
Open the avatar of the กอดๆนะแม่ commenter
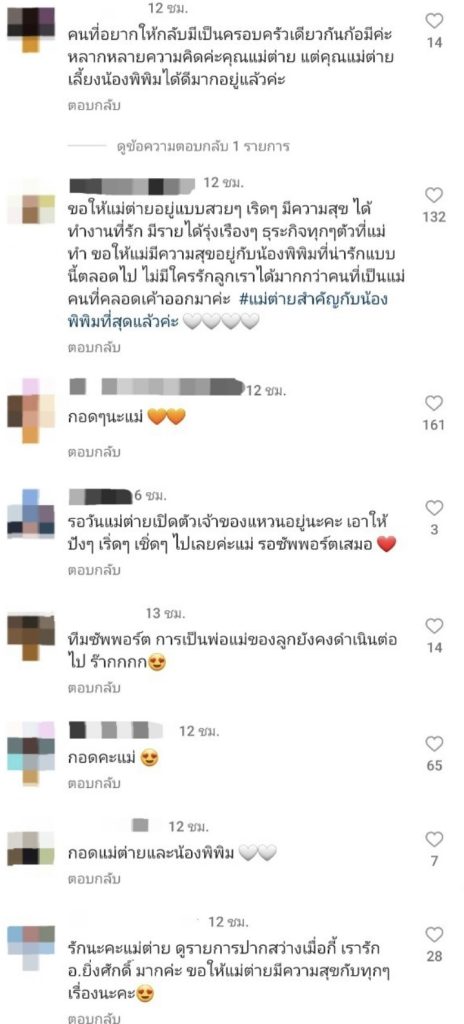point(31,411)
